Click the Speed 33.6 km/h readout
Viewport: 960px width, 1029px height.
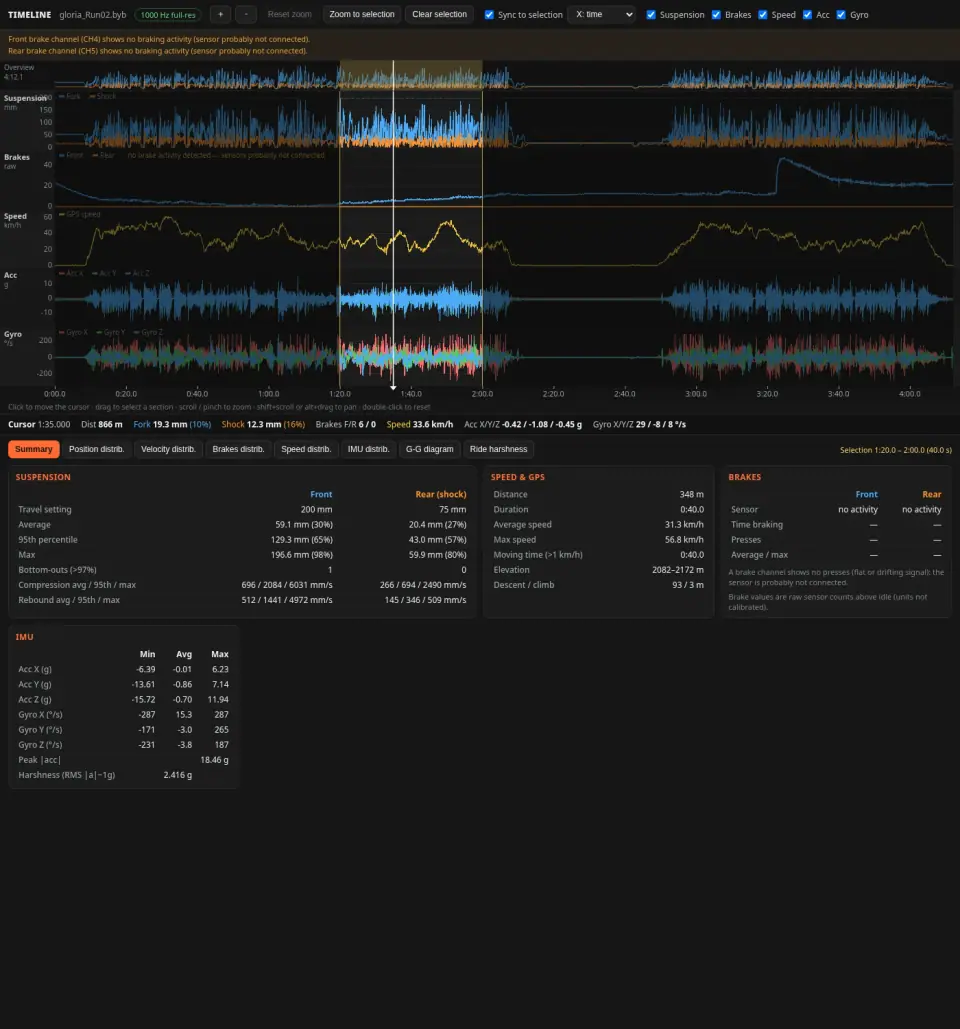coord(419,425)
